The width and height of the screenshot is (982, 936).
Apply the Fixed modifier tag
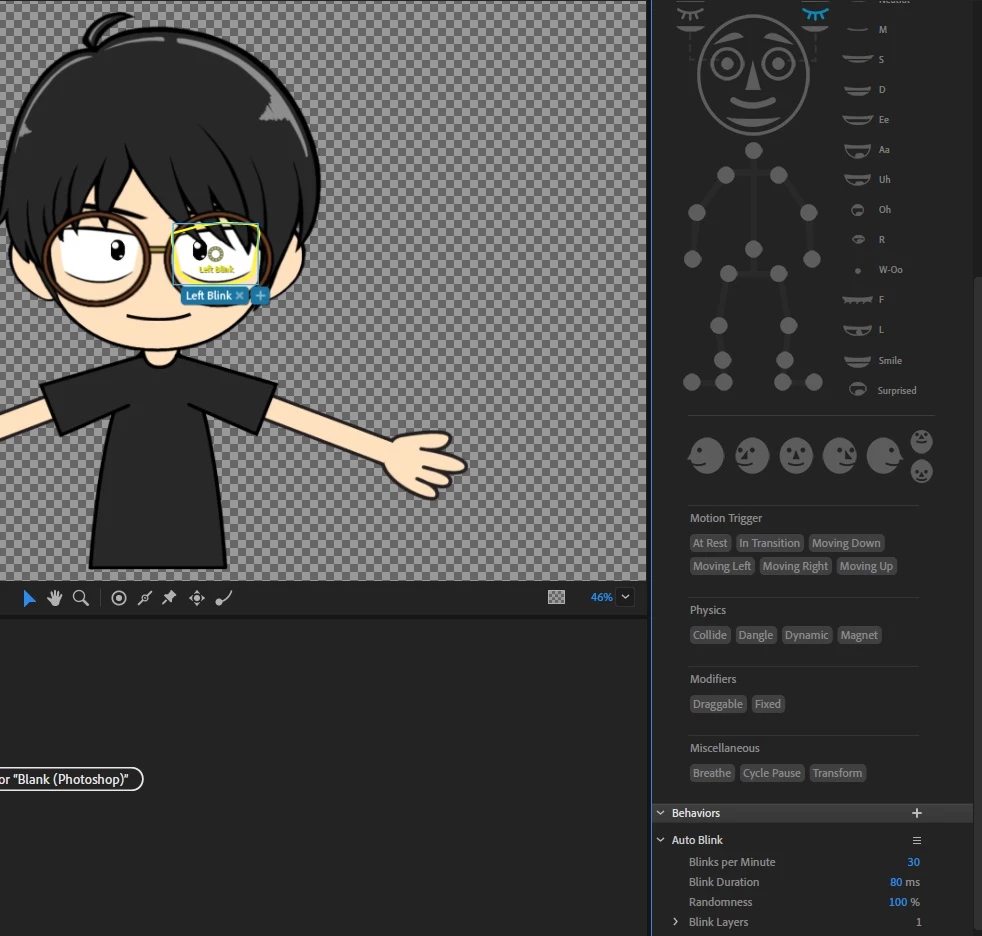click(767, 704)
